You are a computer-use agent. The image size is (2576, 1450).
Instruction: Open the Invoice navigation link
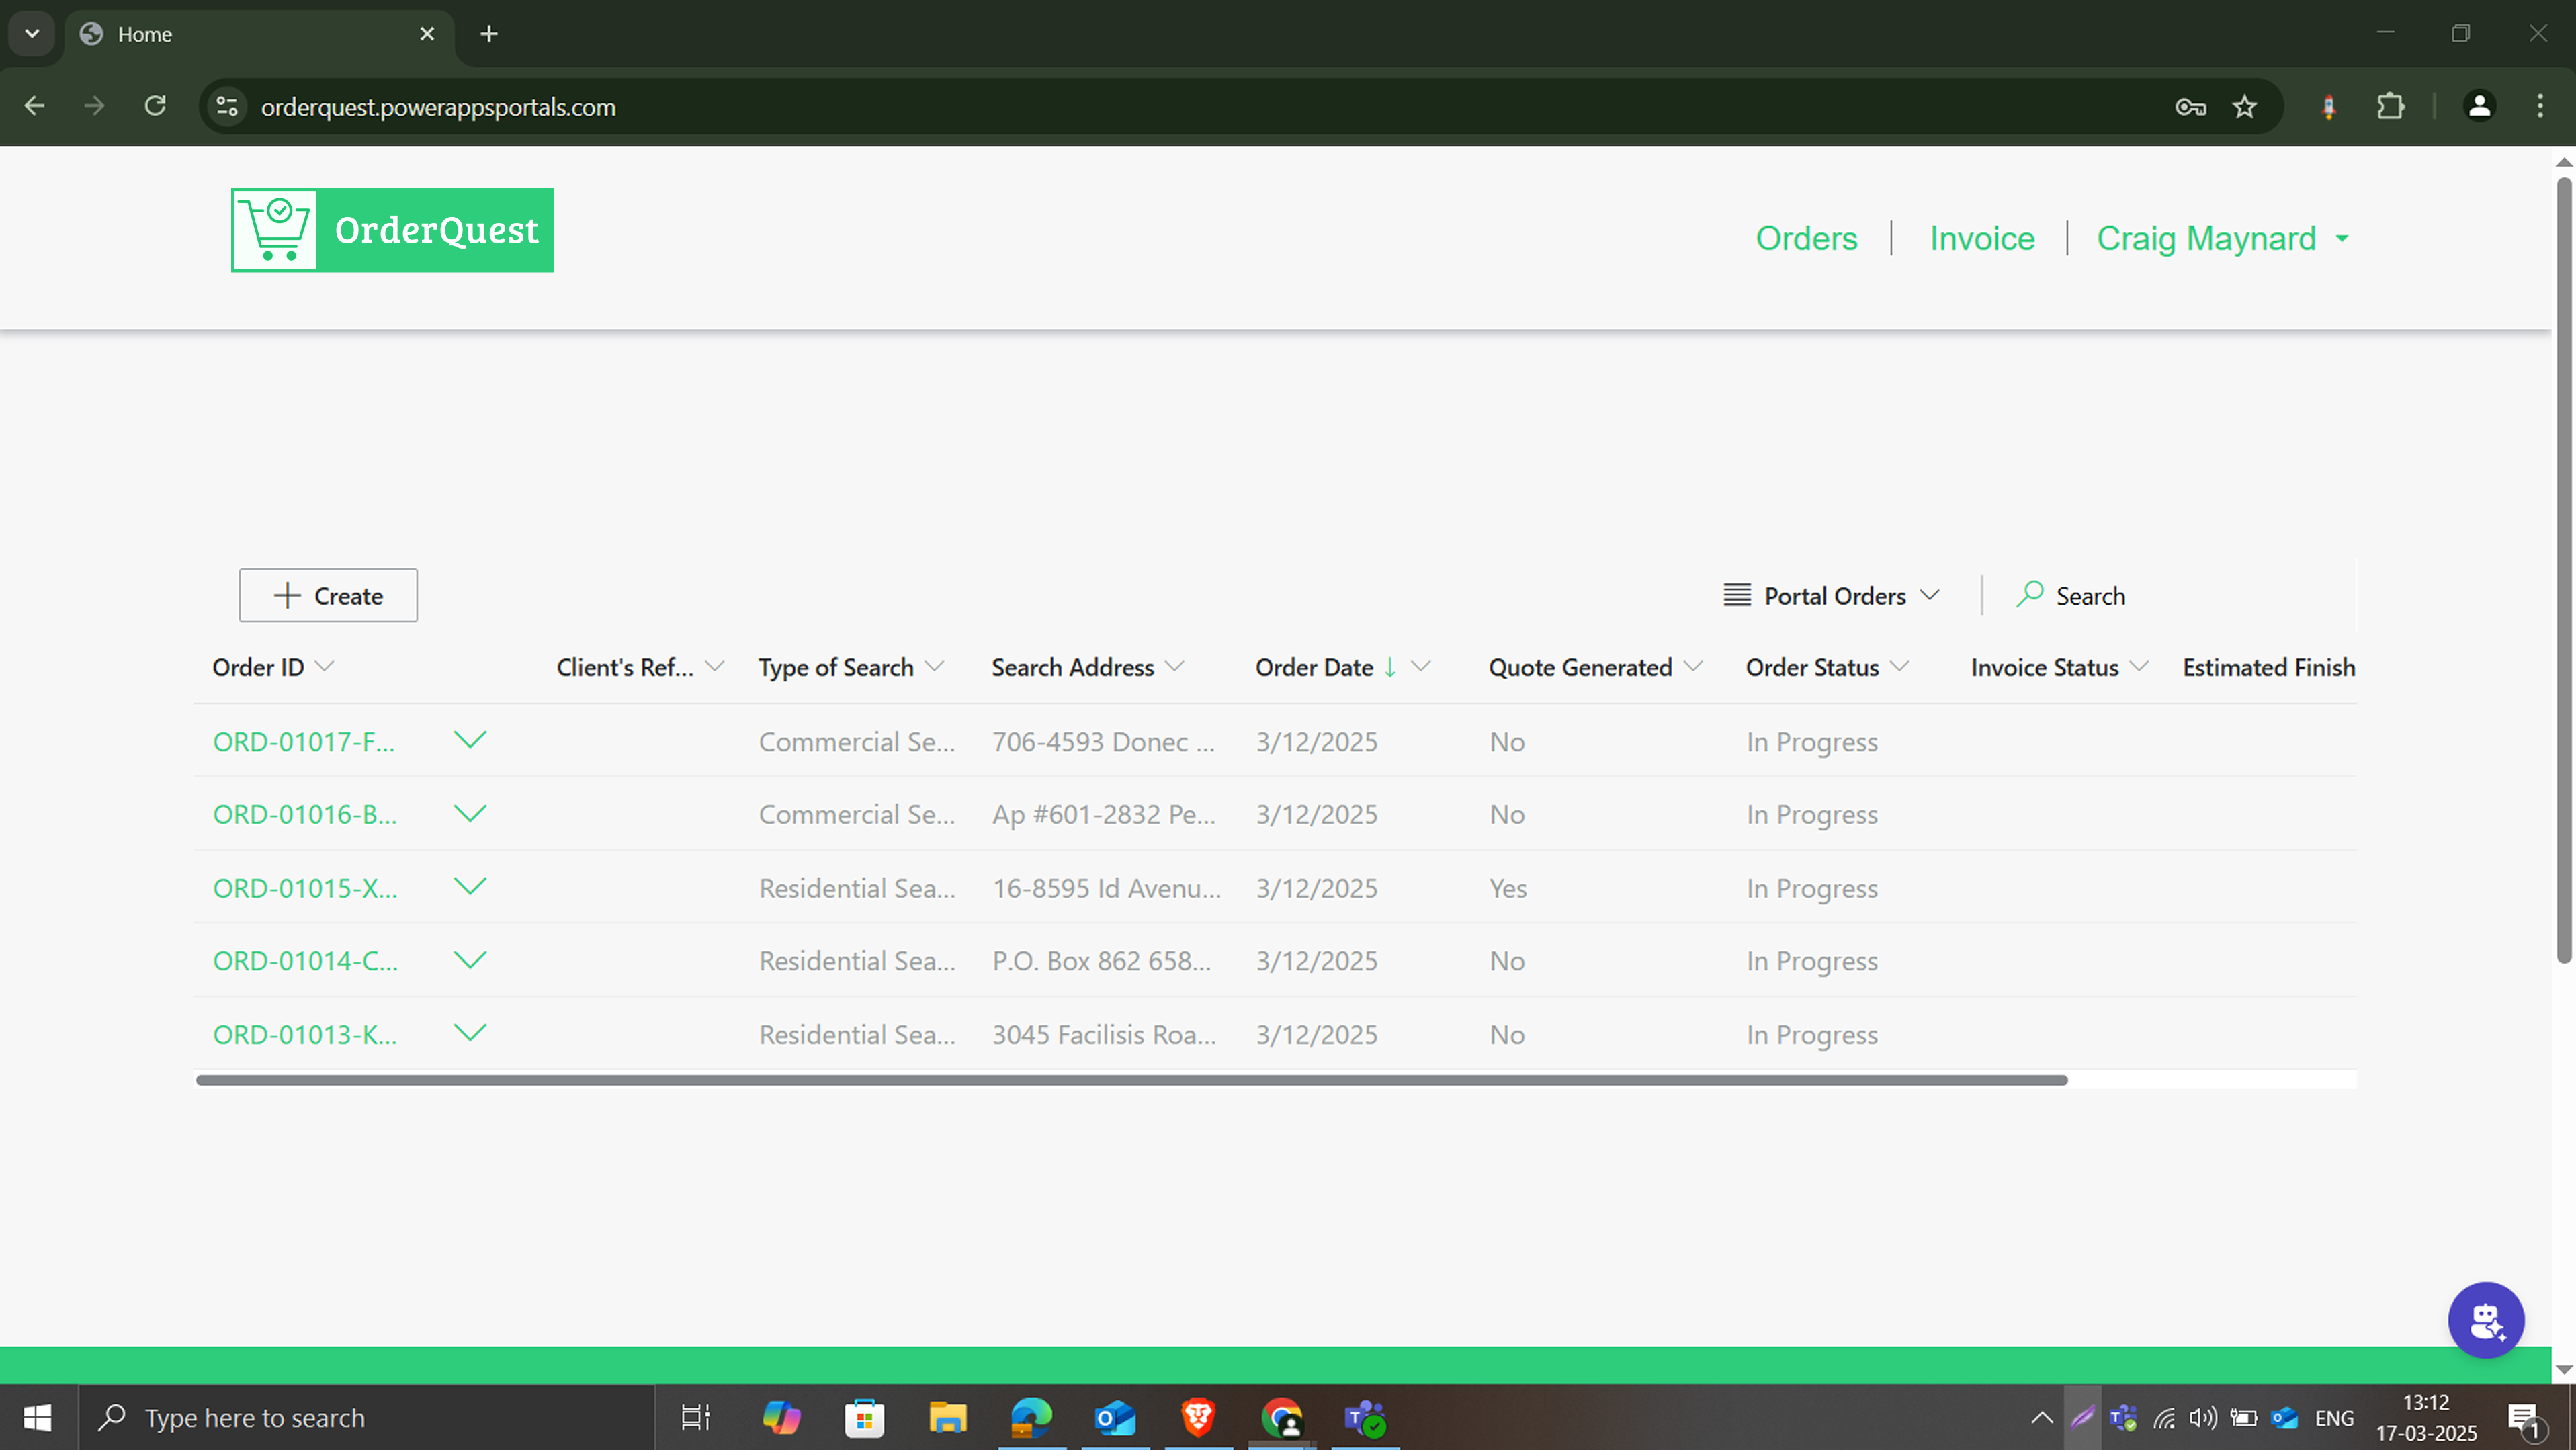(x=1982, y=238)
